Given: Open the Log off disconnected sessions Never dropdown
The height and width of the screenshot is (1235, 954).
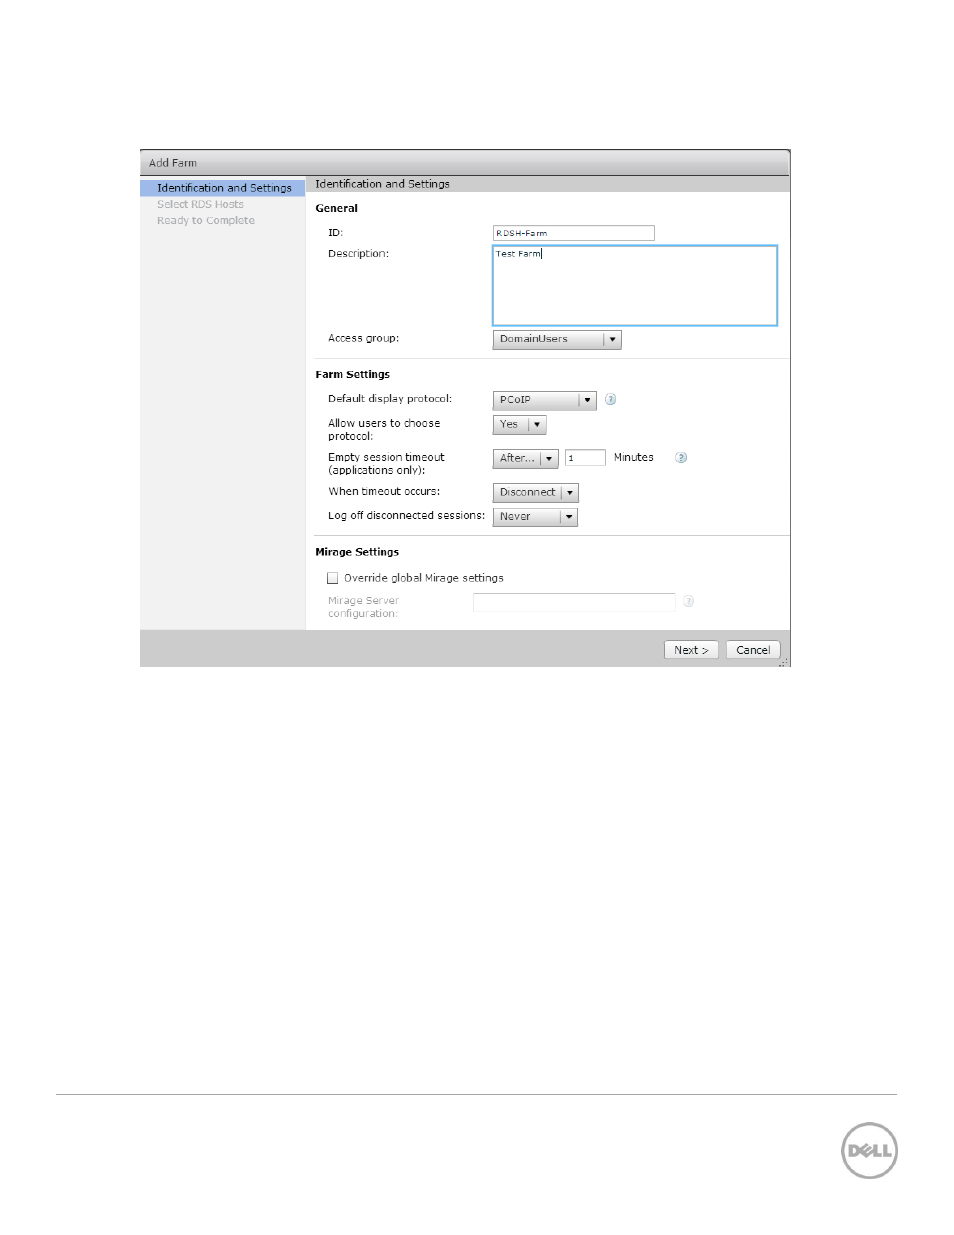Looking at the screenshot, I should tap(535, 517).
